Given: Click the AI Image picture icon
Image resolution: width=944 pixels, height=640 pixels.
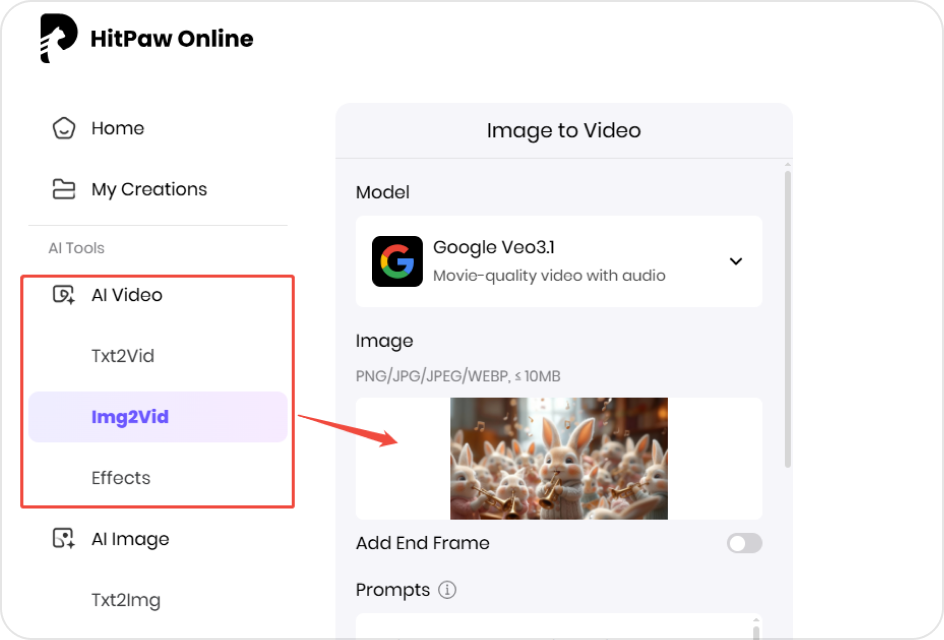Looking at the screenshot, I should [x=62, y=538].
